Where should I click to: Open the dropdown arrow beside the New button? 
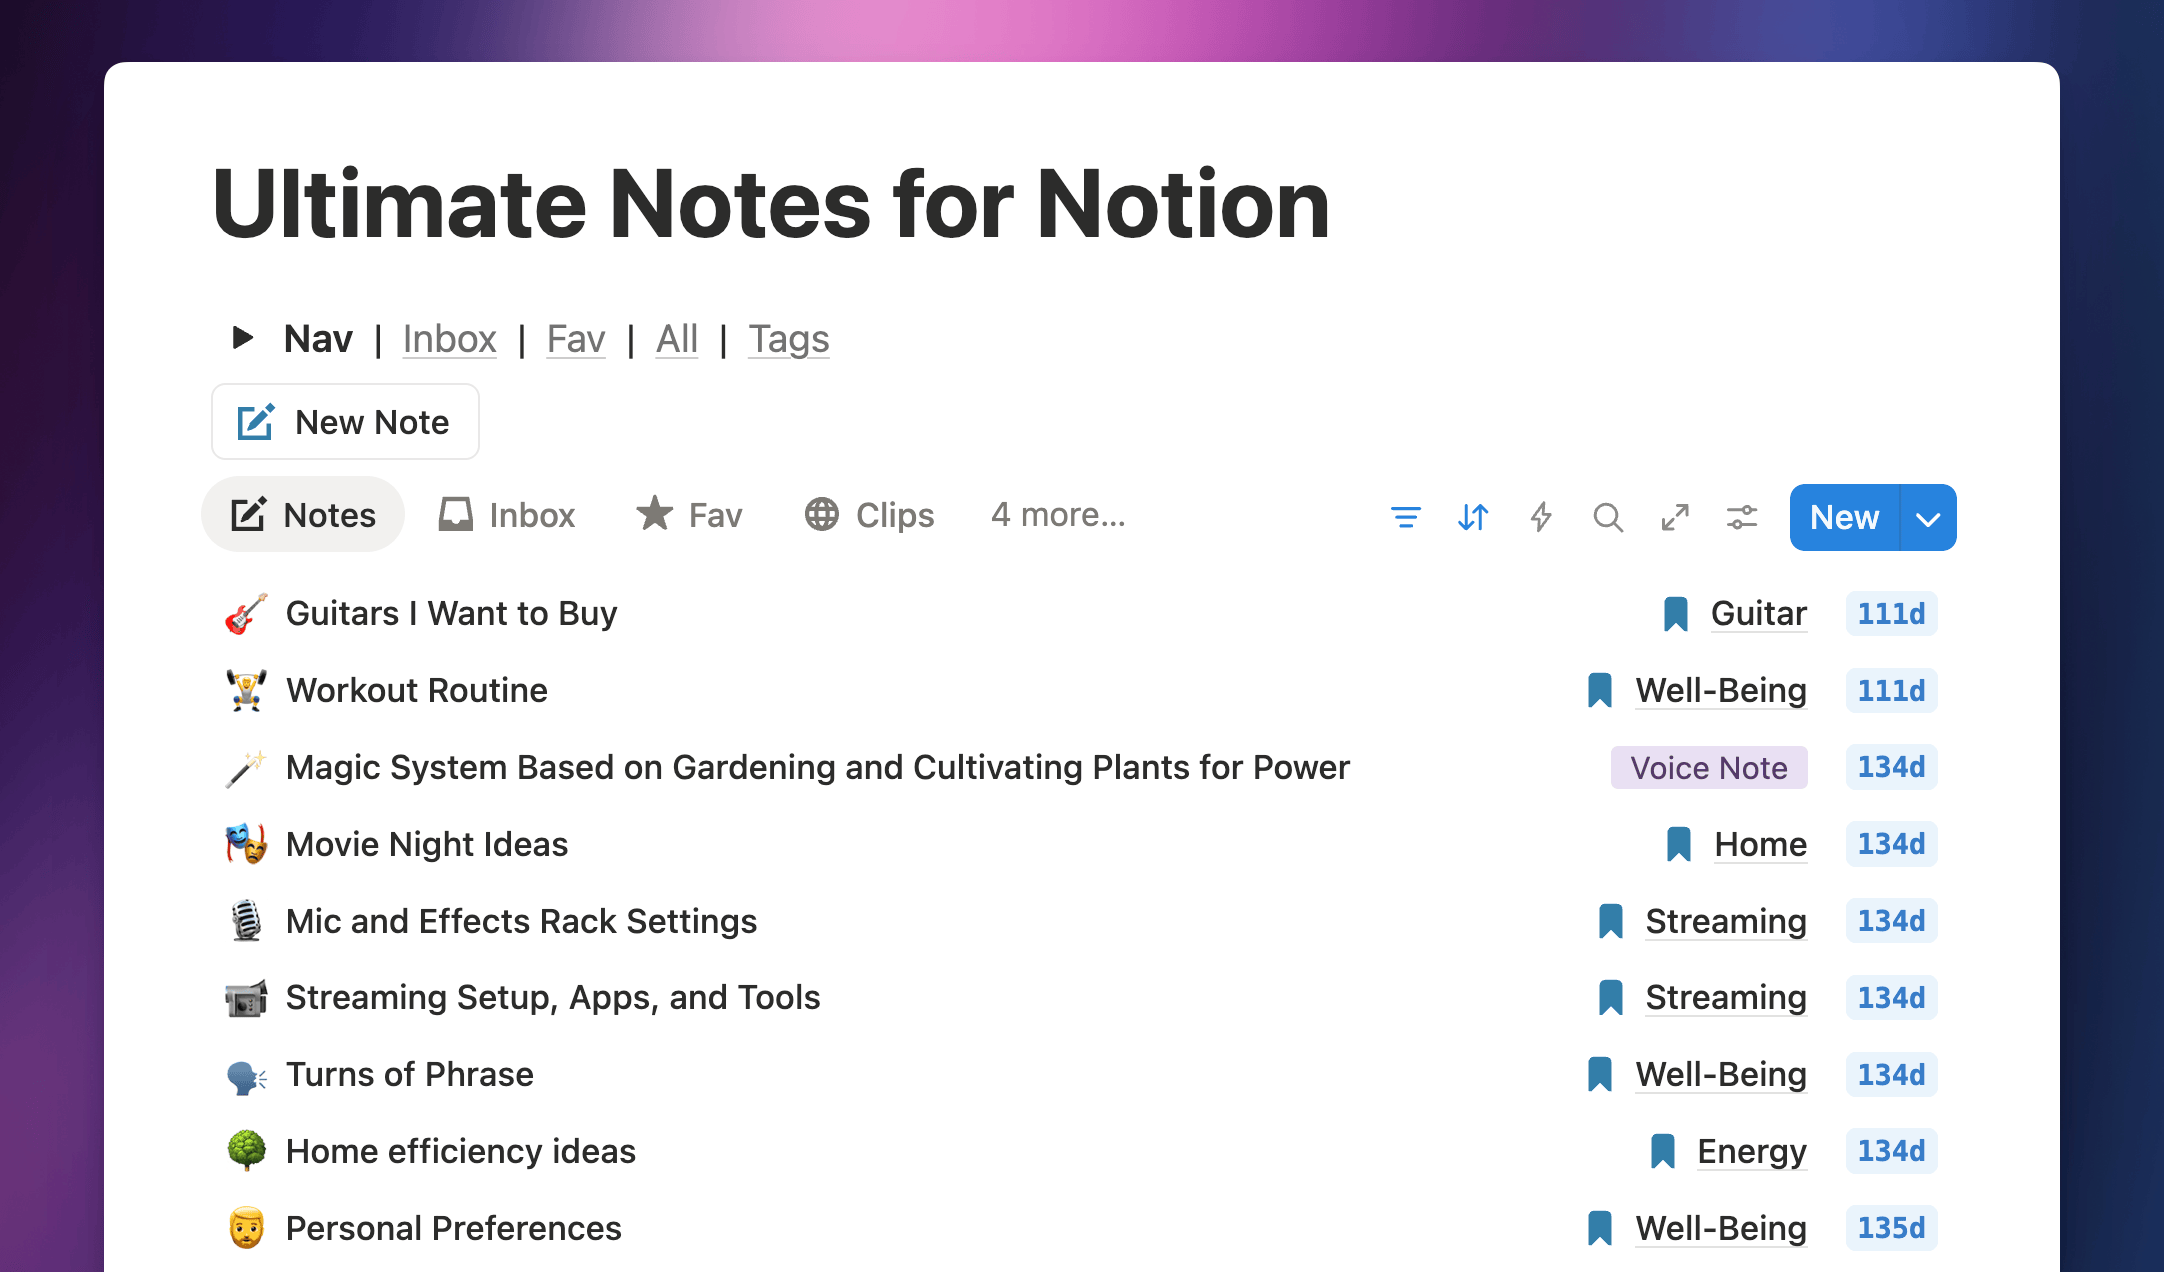point(1928,518)
